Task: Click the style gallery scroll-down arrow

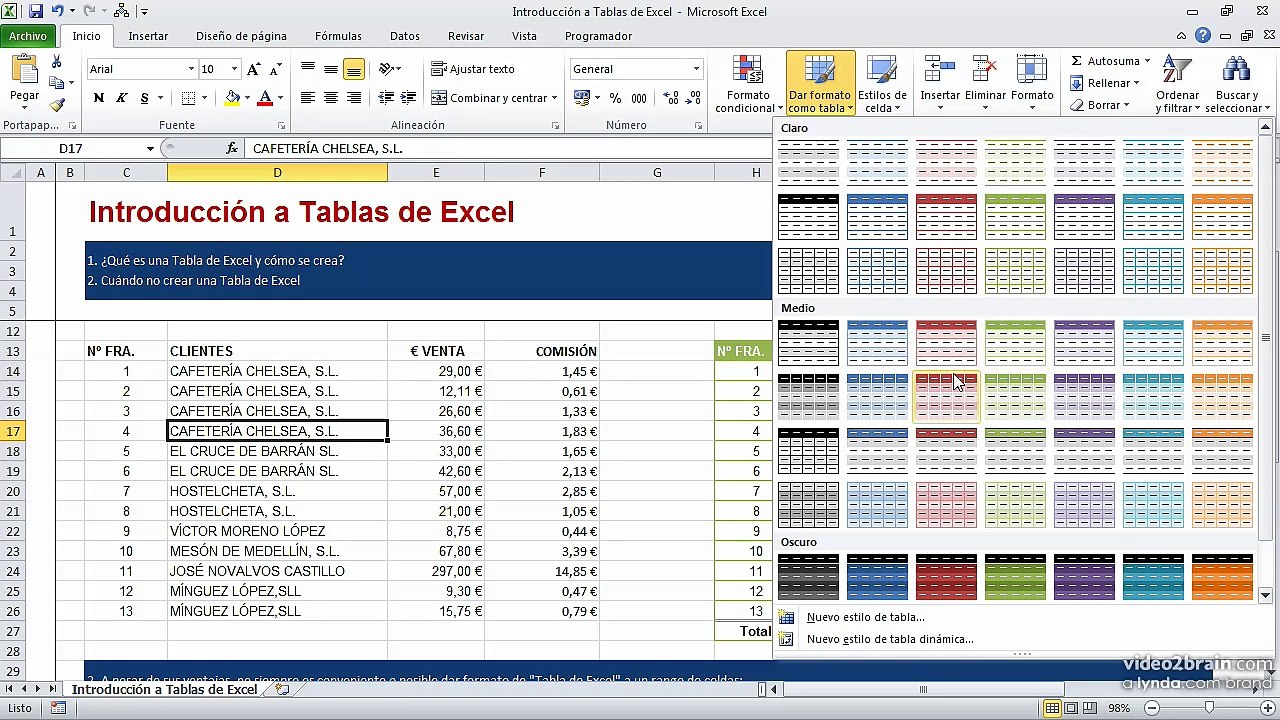Action: (x=1265, y=595)
